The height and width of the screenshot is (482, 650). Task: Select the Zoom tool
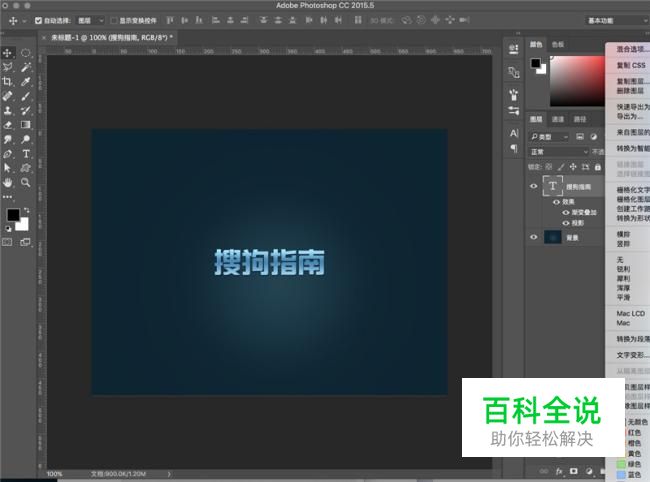26,182
